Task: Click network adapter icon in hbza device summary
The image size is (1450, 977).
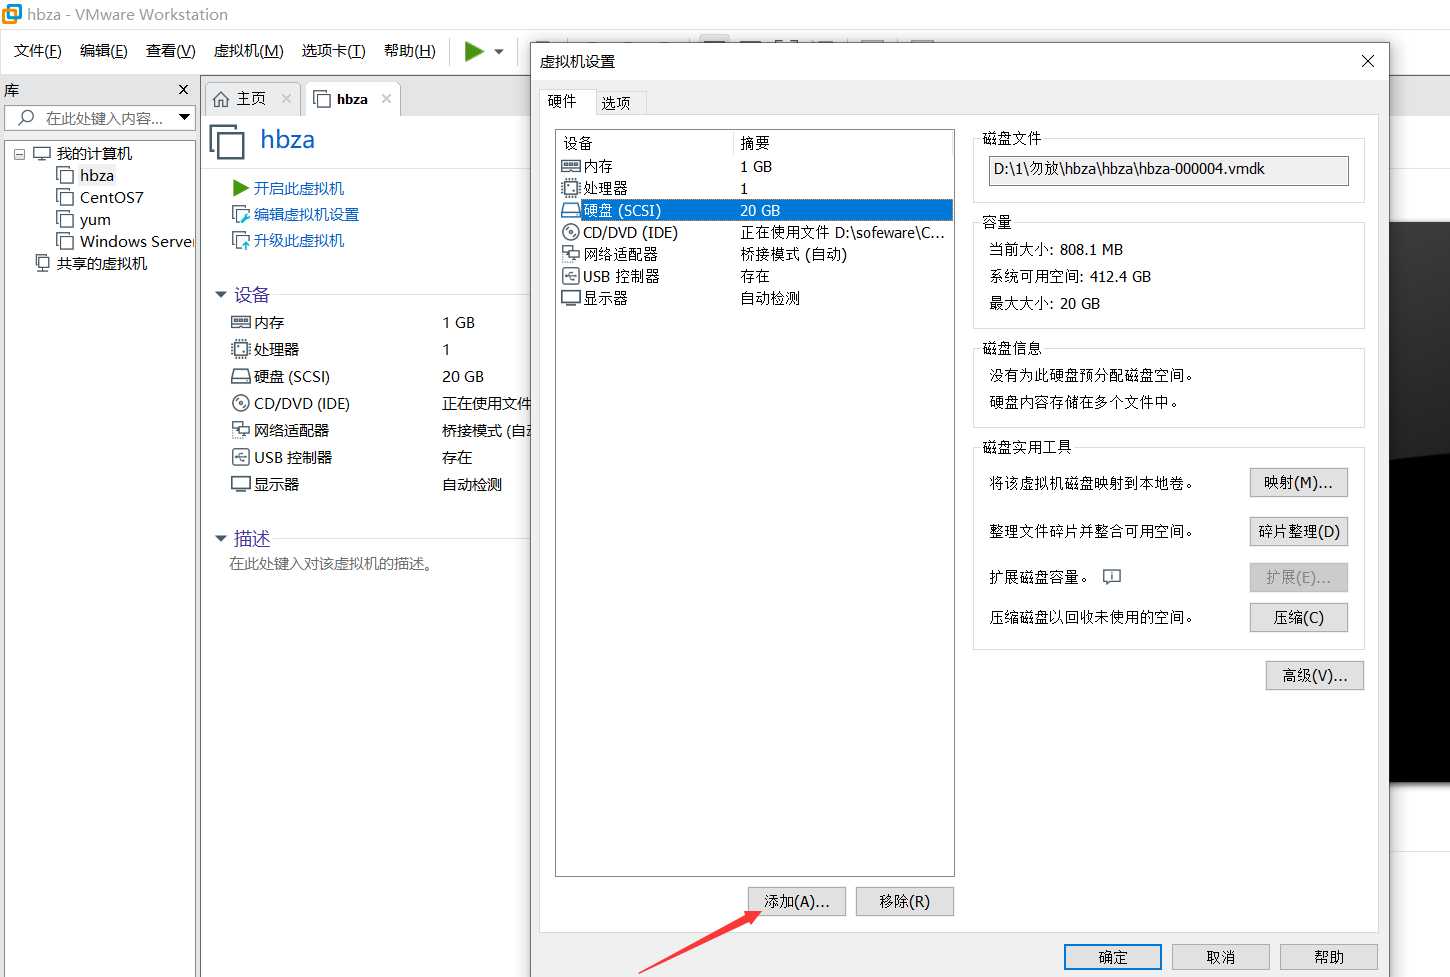Action: 240,430
